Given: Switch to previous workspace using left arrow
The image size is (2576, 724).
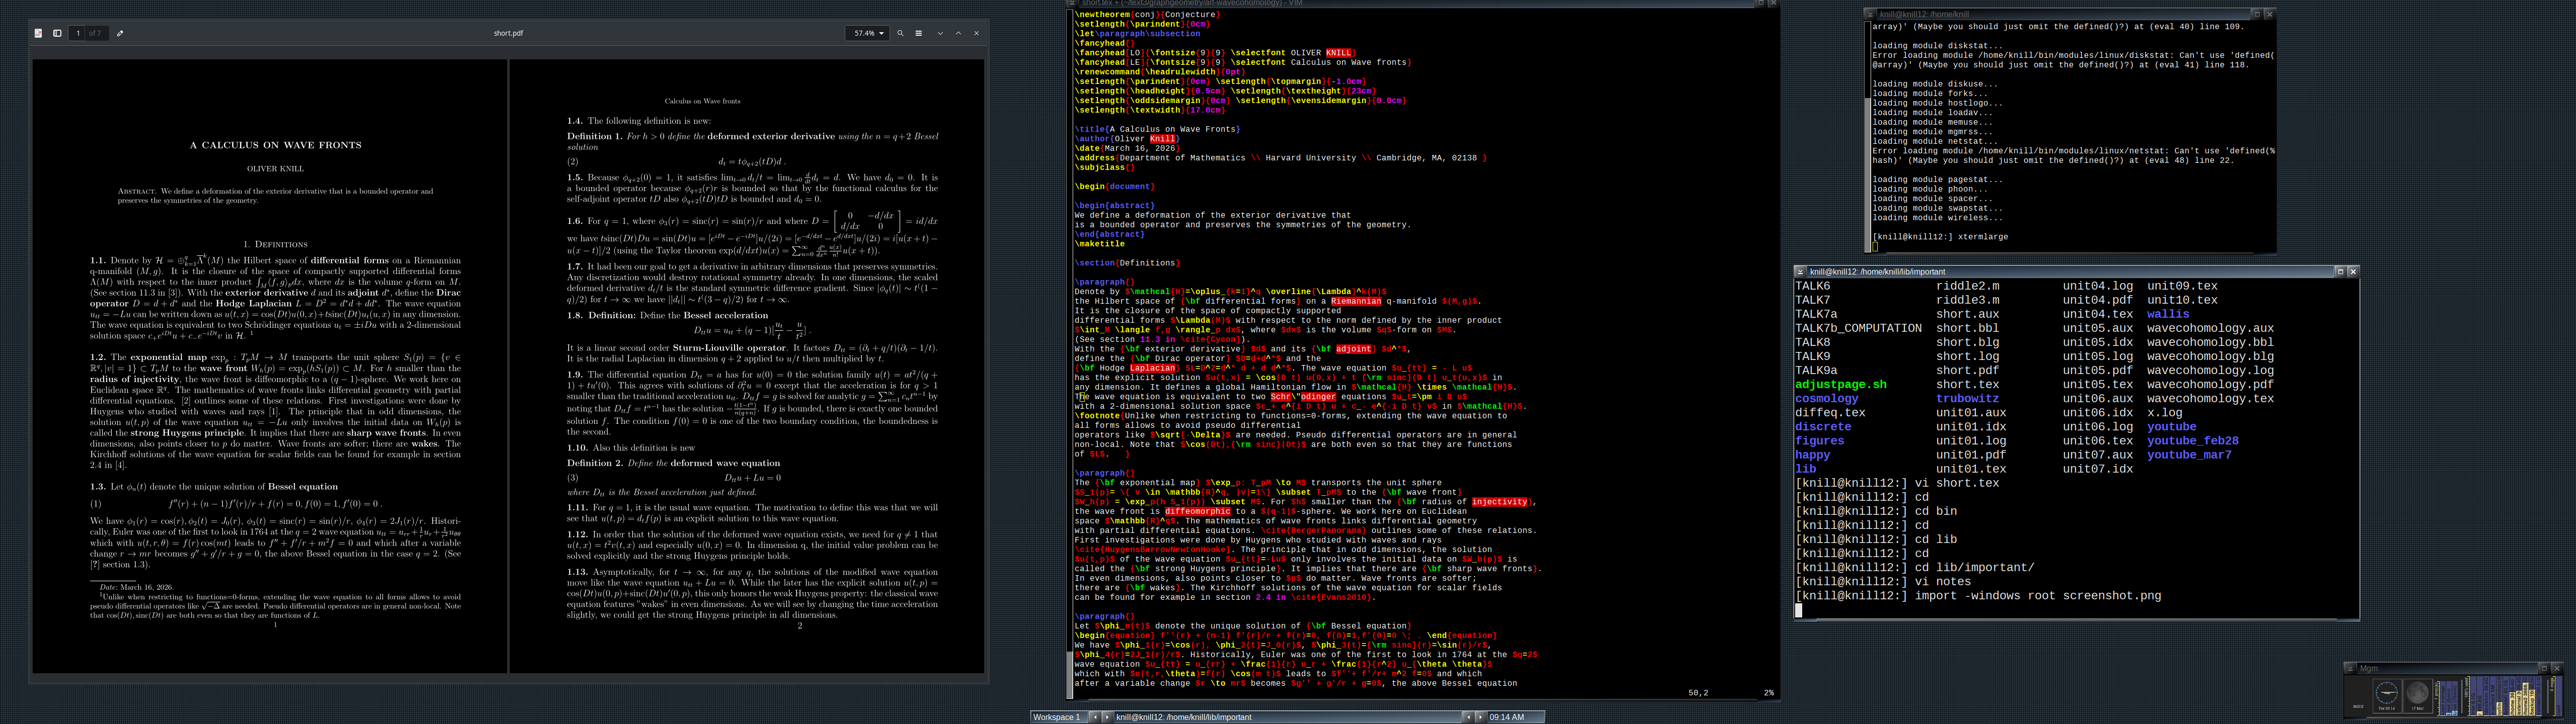Looking at the screenshot, I should [1095, 717].
